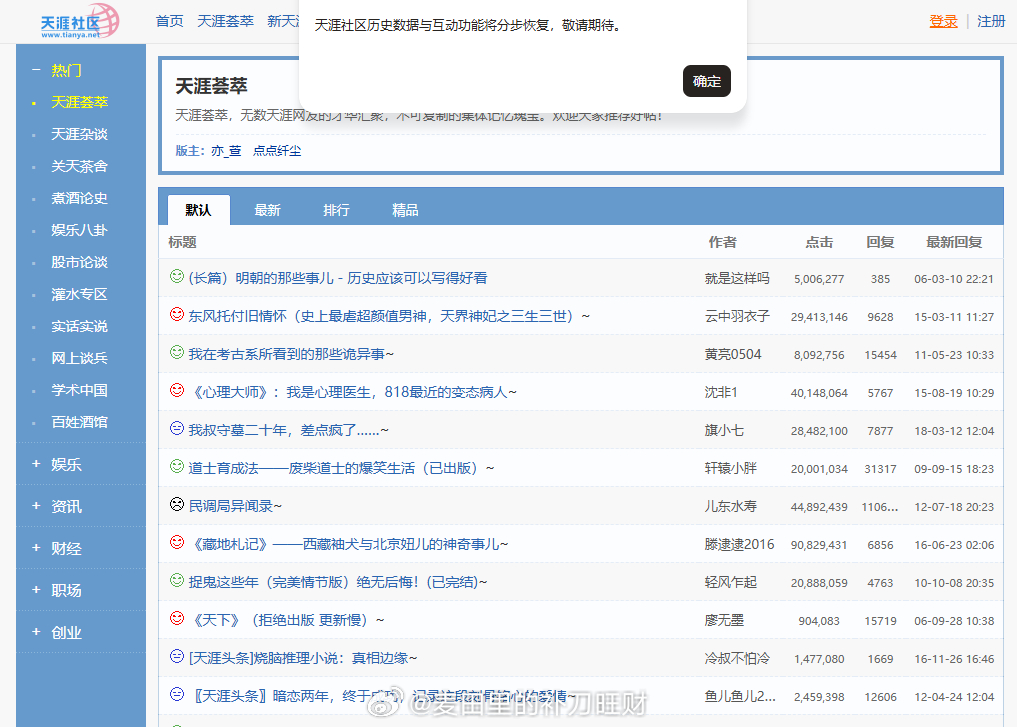1017x727 pixels.
Task: Click author name 轩辕小胖
Action: click(x=731, y=468)
